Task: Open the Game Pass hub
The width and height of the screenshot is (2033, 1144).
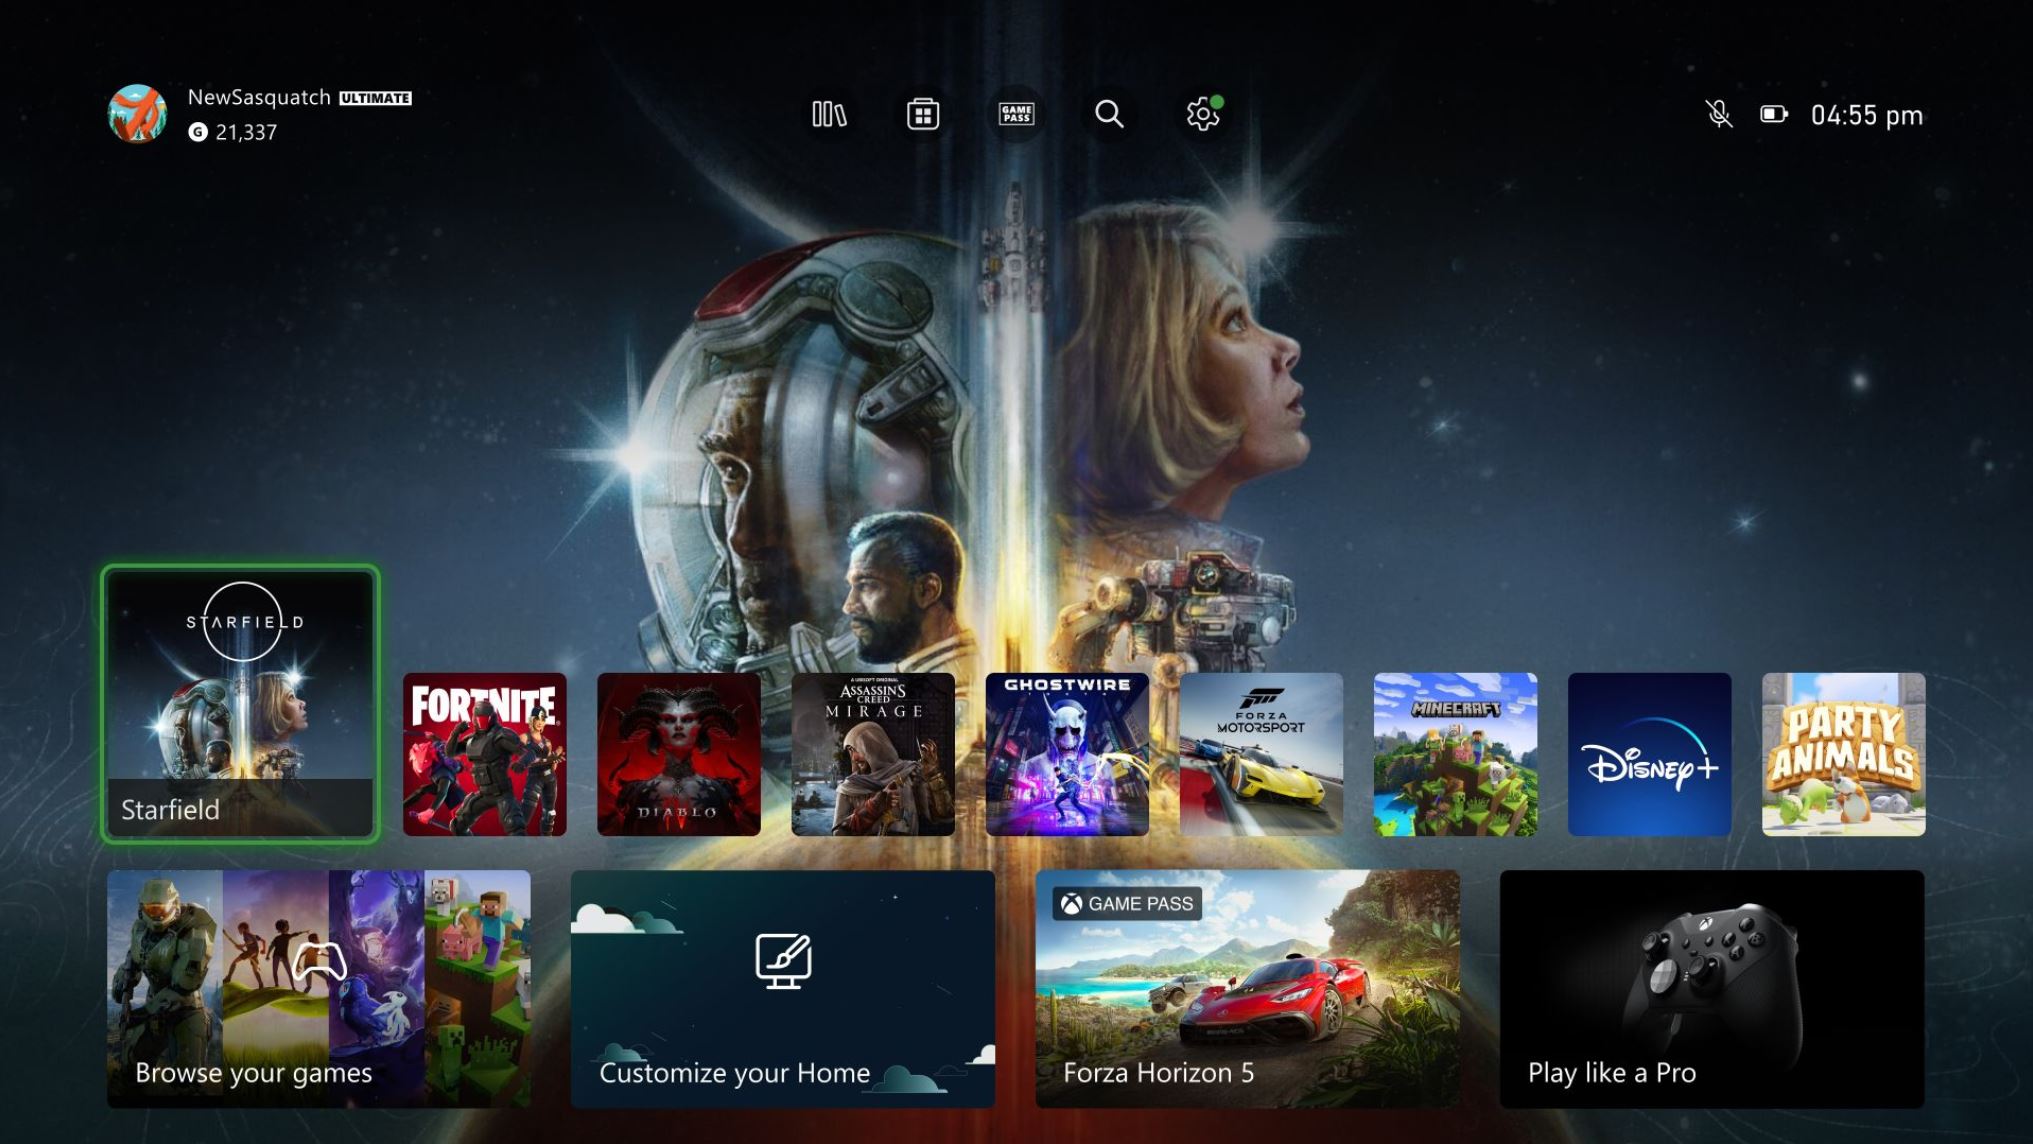Action: [1015, 113]
